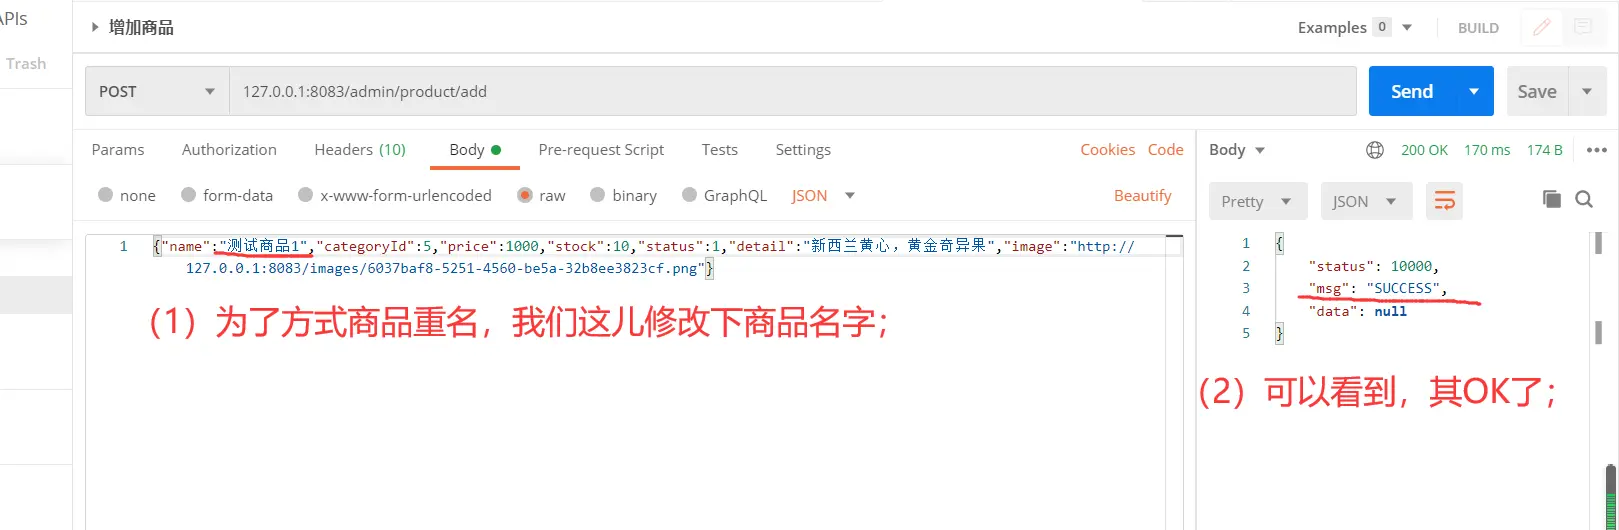Click the "SUCCESS" value in response
The width and height of the screenshot is (1619, 530).
click(1403, 288)
